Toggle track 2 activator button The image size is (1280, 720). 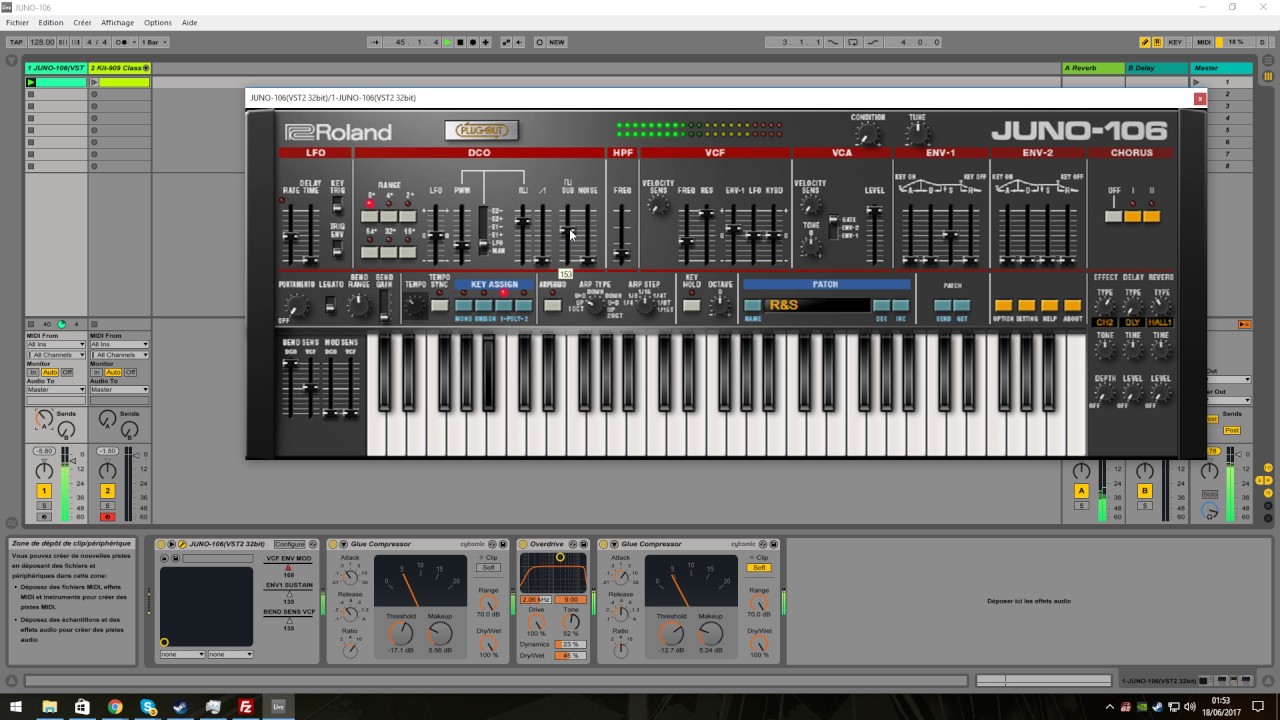(x=107, y=491)
